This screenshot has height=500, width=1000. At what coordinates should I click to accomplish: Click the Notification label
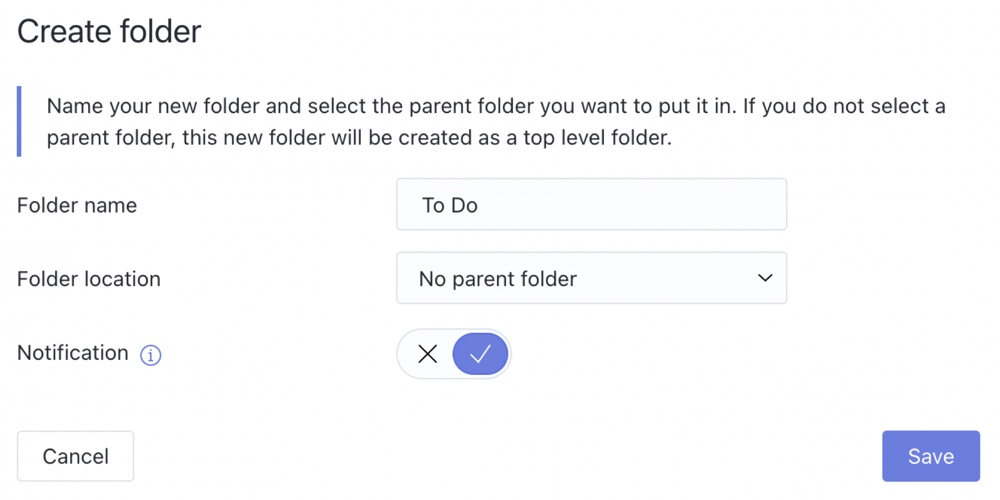pos(73,353)
